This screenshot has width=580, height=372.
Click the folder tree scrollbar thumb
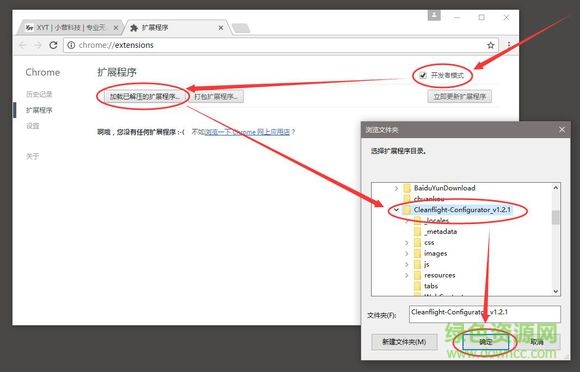pyautogui.click(x=556, y=217)
